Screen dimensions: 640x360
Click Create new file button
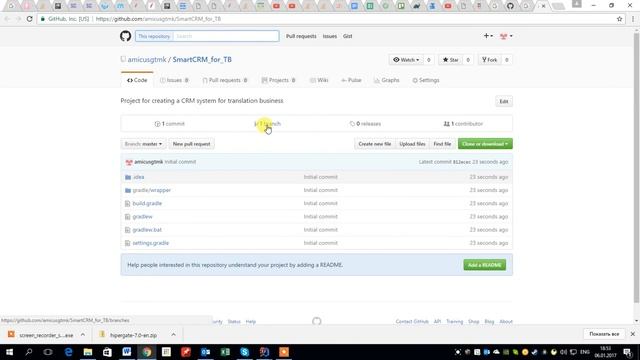click(375, 144)
